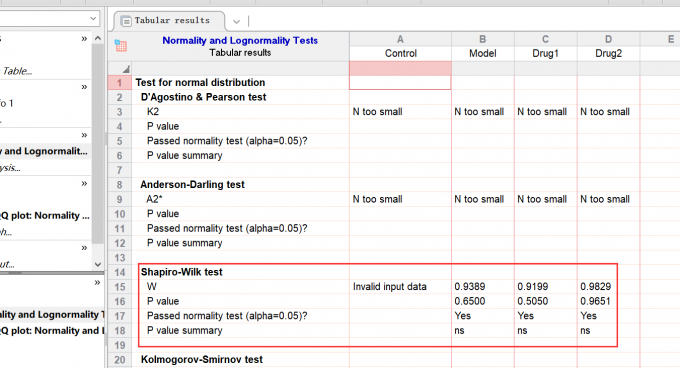Select the Model column header

[x=483, y=53]
